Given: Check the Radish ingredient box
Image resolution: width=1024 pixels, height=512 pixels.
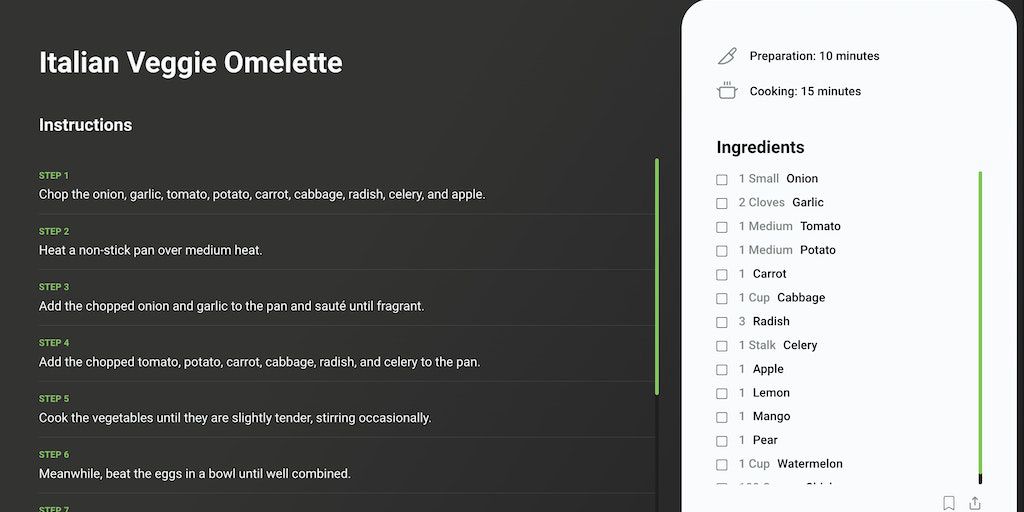Looking at the screenshot, I should (722, 322).
